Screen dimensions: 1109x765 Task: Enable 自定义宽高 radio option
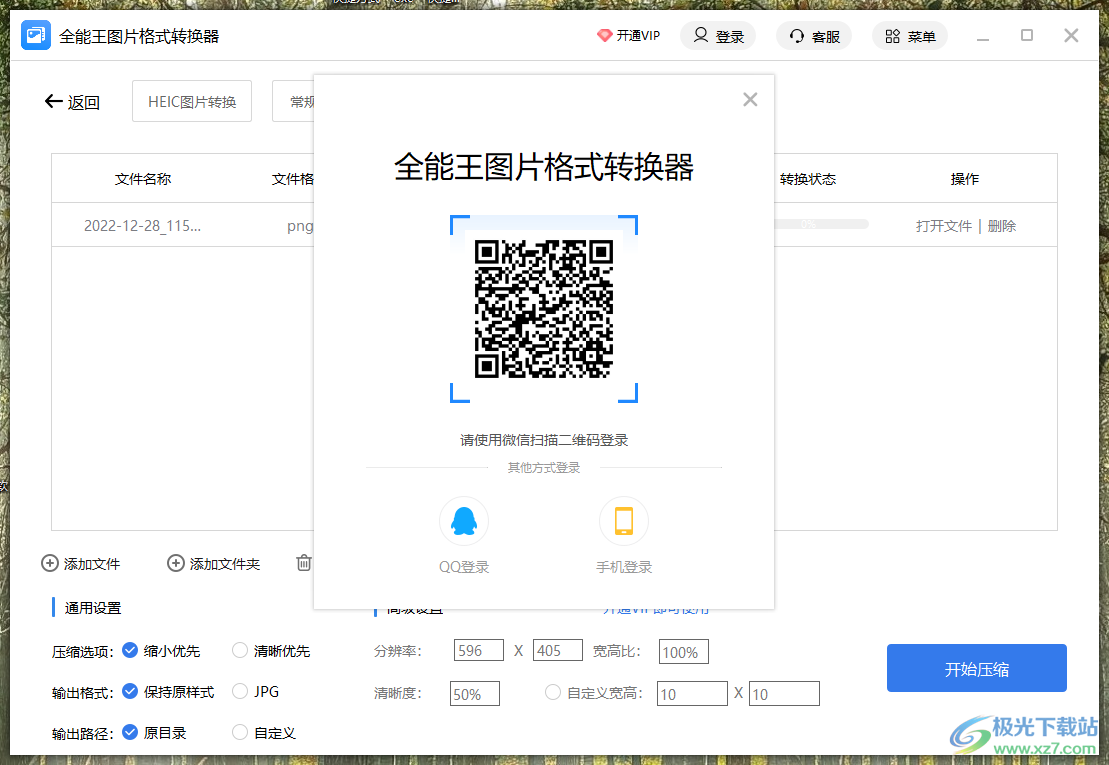553,693
